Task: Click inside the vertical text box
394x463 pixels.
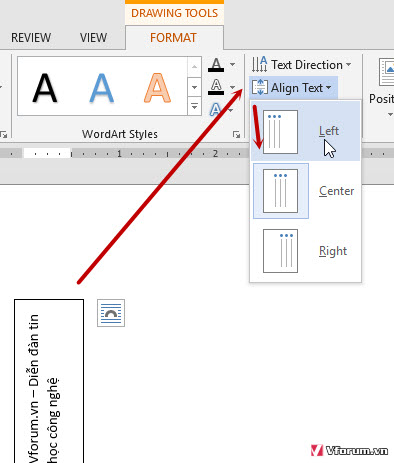Action: (49, 381)
